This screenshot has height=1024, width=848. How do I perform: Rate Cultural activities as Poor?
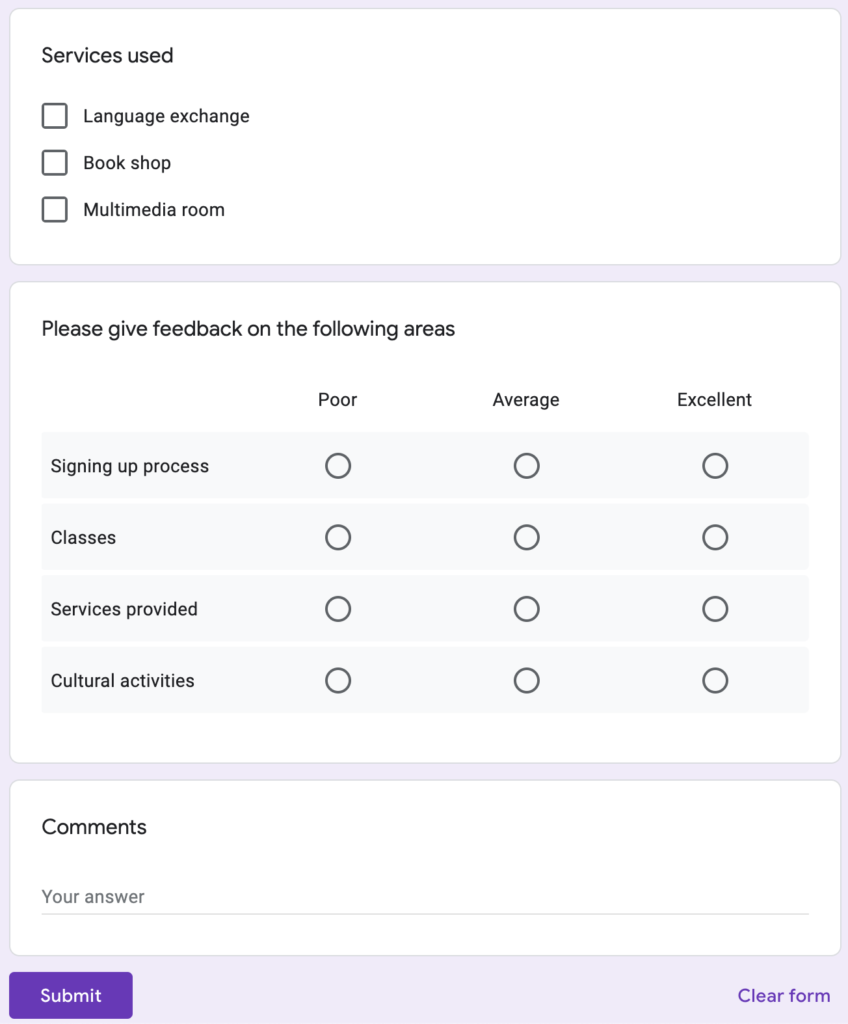[x=338, y=680]
